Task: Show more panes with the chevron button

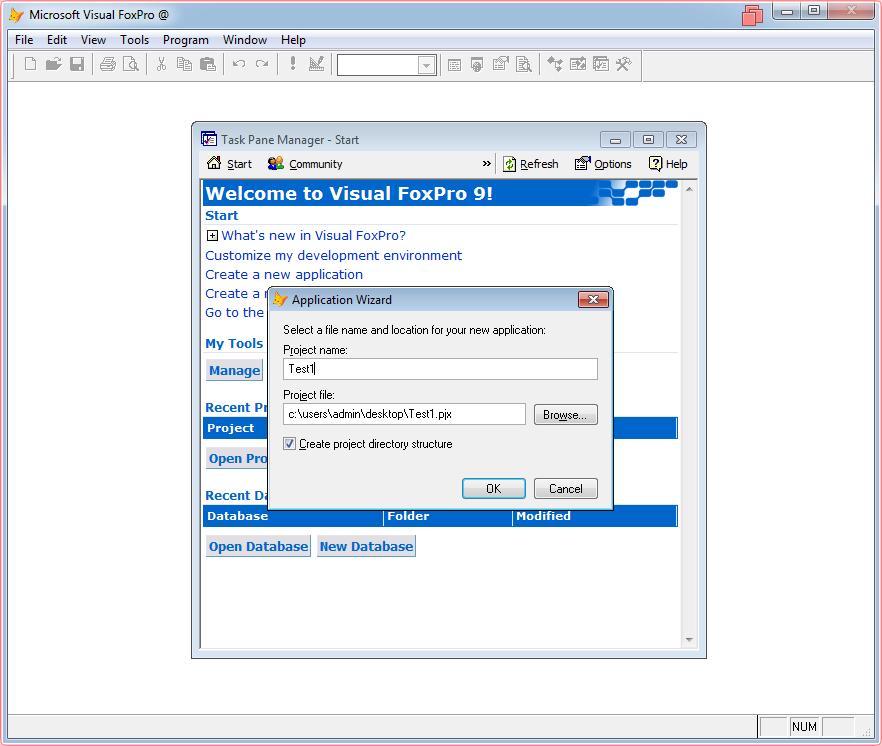Action: tap(487, 164)
